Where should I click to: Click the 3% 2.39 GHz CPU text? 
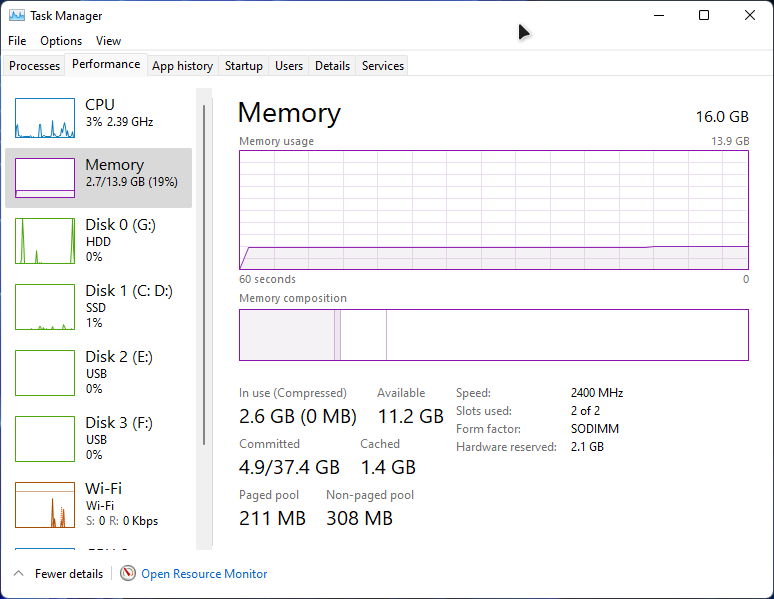coord(119,121)
